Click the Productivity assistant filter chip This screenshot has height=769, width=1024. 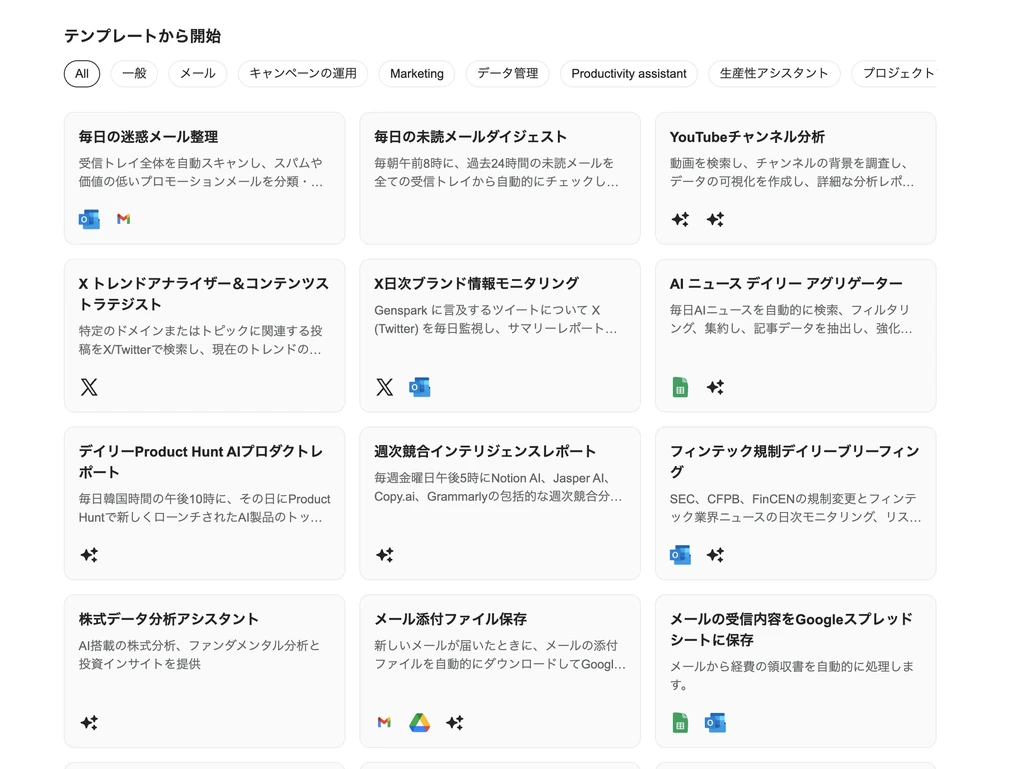628,73
